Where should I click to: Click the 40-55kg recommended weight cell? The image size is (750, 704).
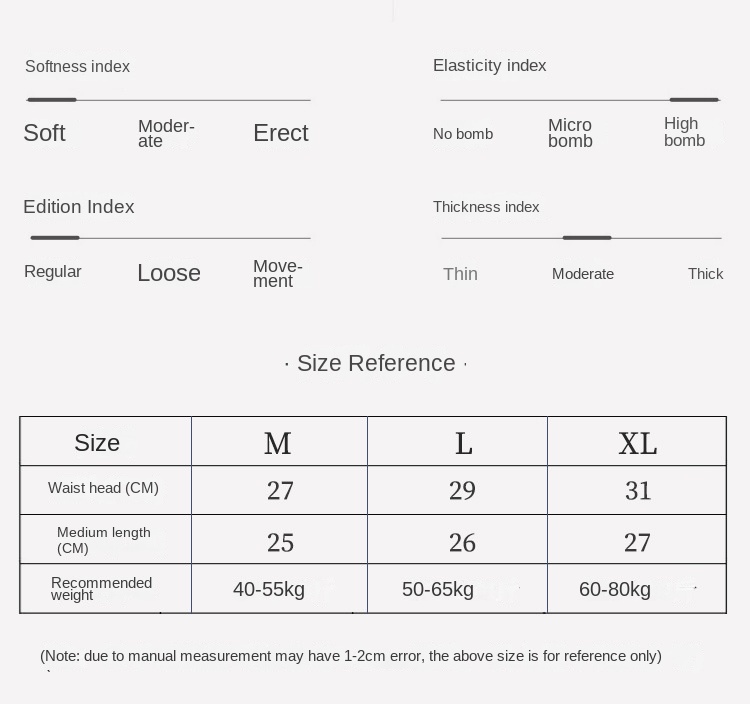(269, 589)
